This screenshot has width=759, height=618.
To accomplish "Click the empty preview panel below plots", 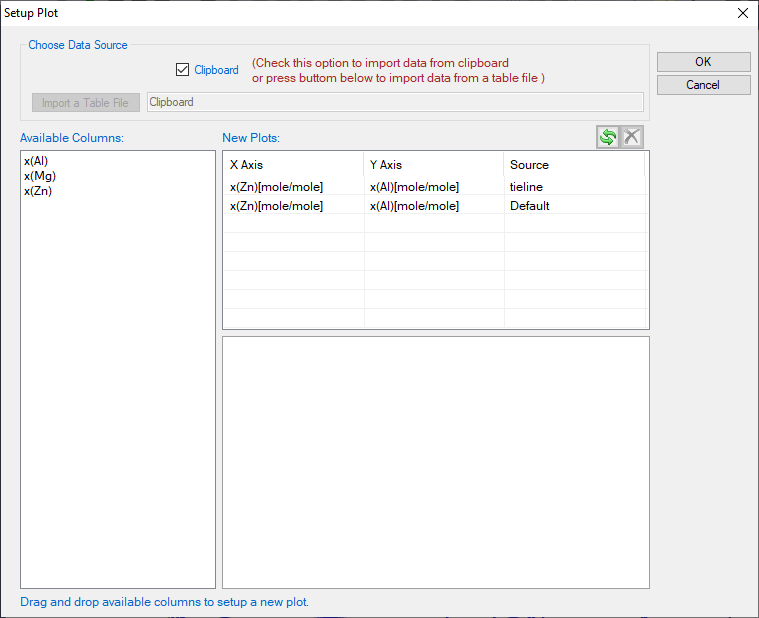I will click(435, 462).
